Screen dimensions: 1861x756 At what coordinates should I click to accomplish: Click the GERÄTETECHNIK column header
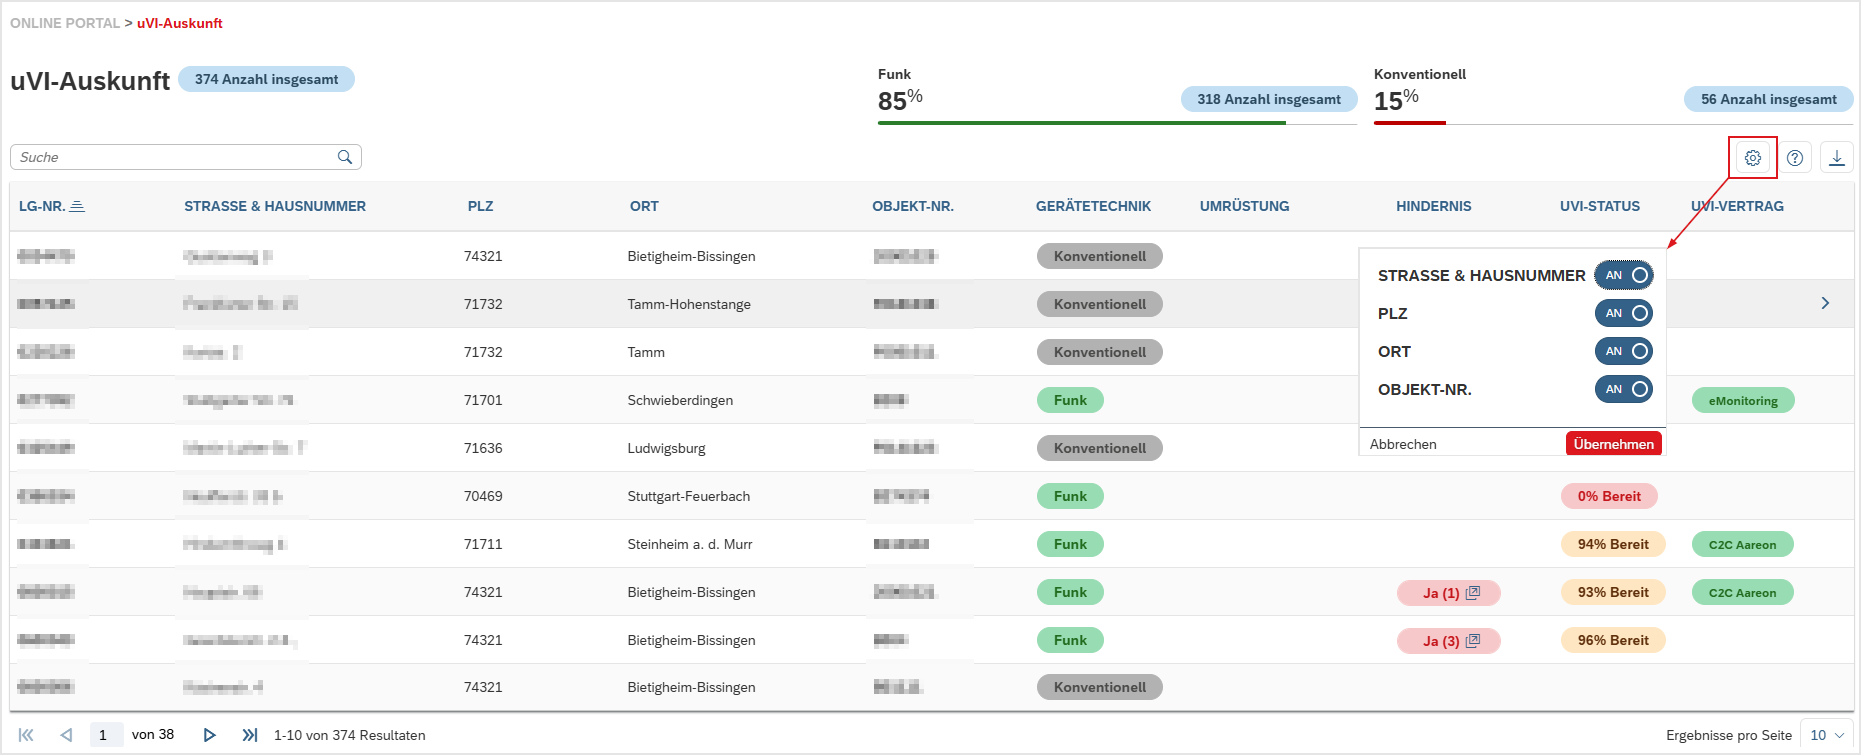click(x=1093, y=206)
